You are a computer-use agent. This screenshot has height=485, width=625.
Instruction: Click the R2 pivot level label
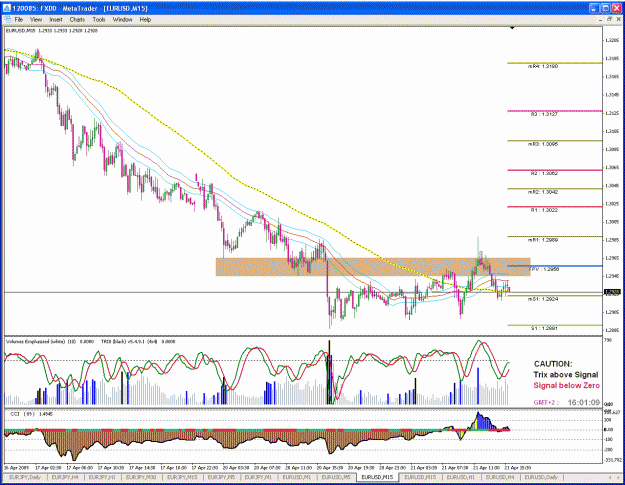click(x=544, y=174)
